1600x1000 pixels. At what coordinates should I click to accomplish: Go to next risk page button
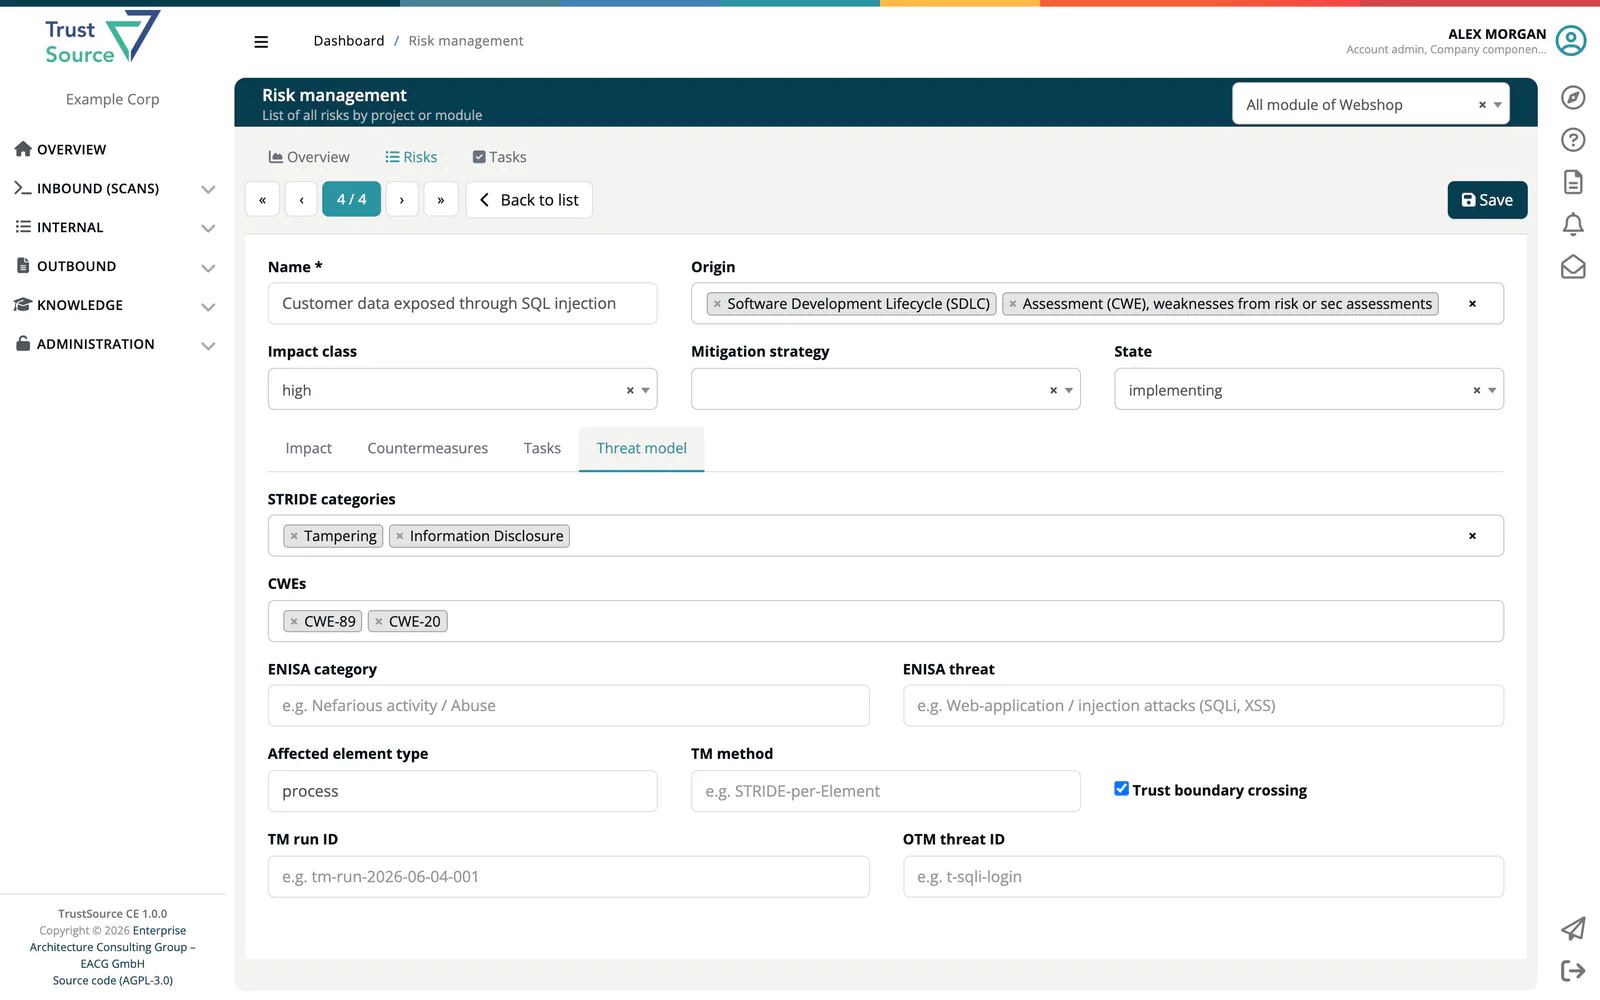tap(402, 200)
